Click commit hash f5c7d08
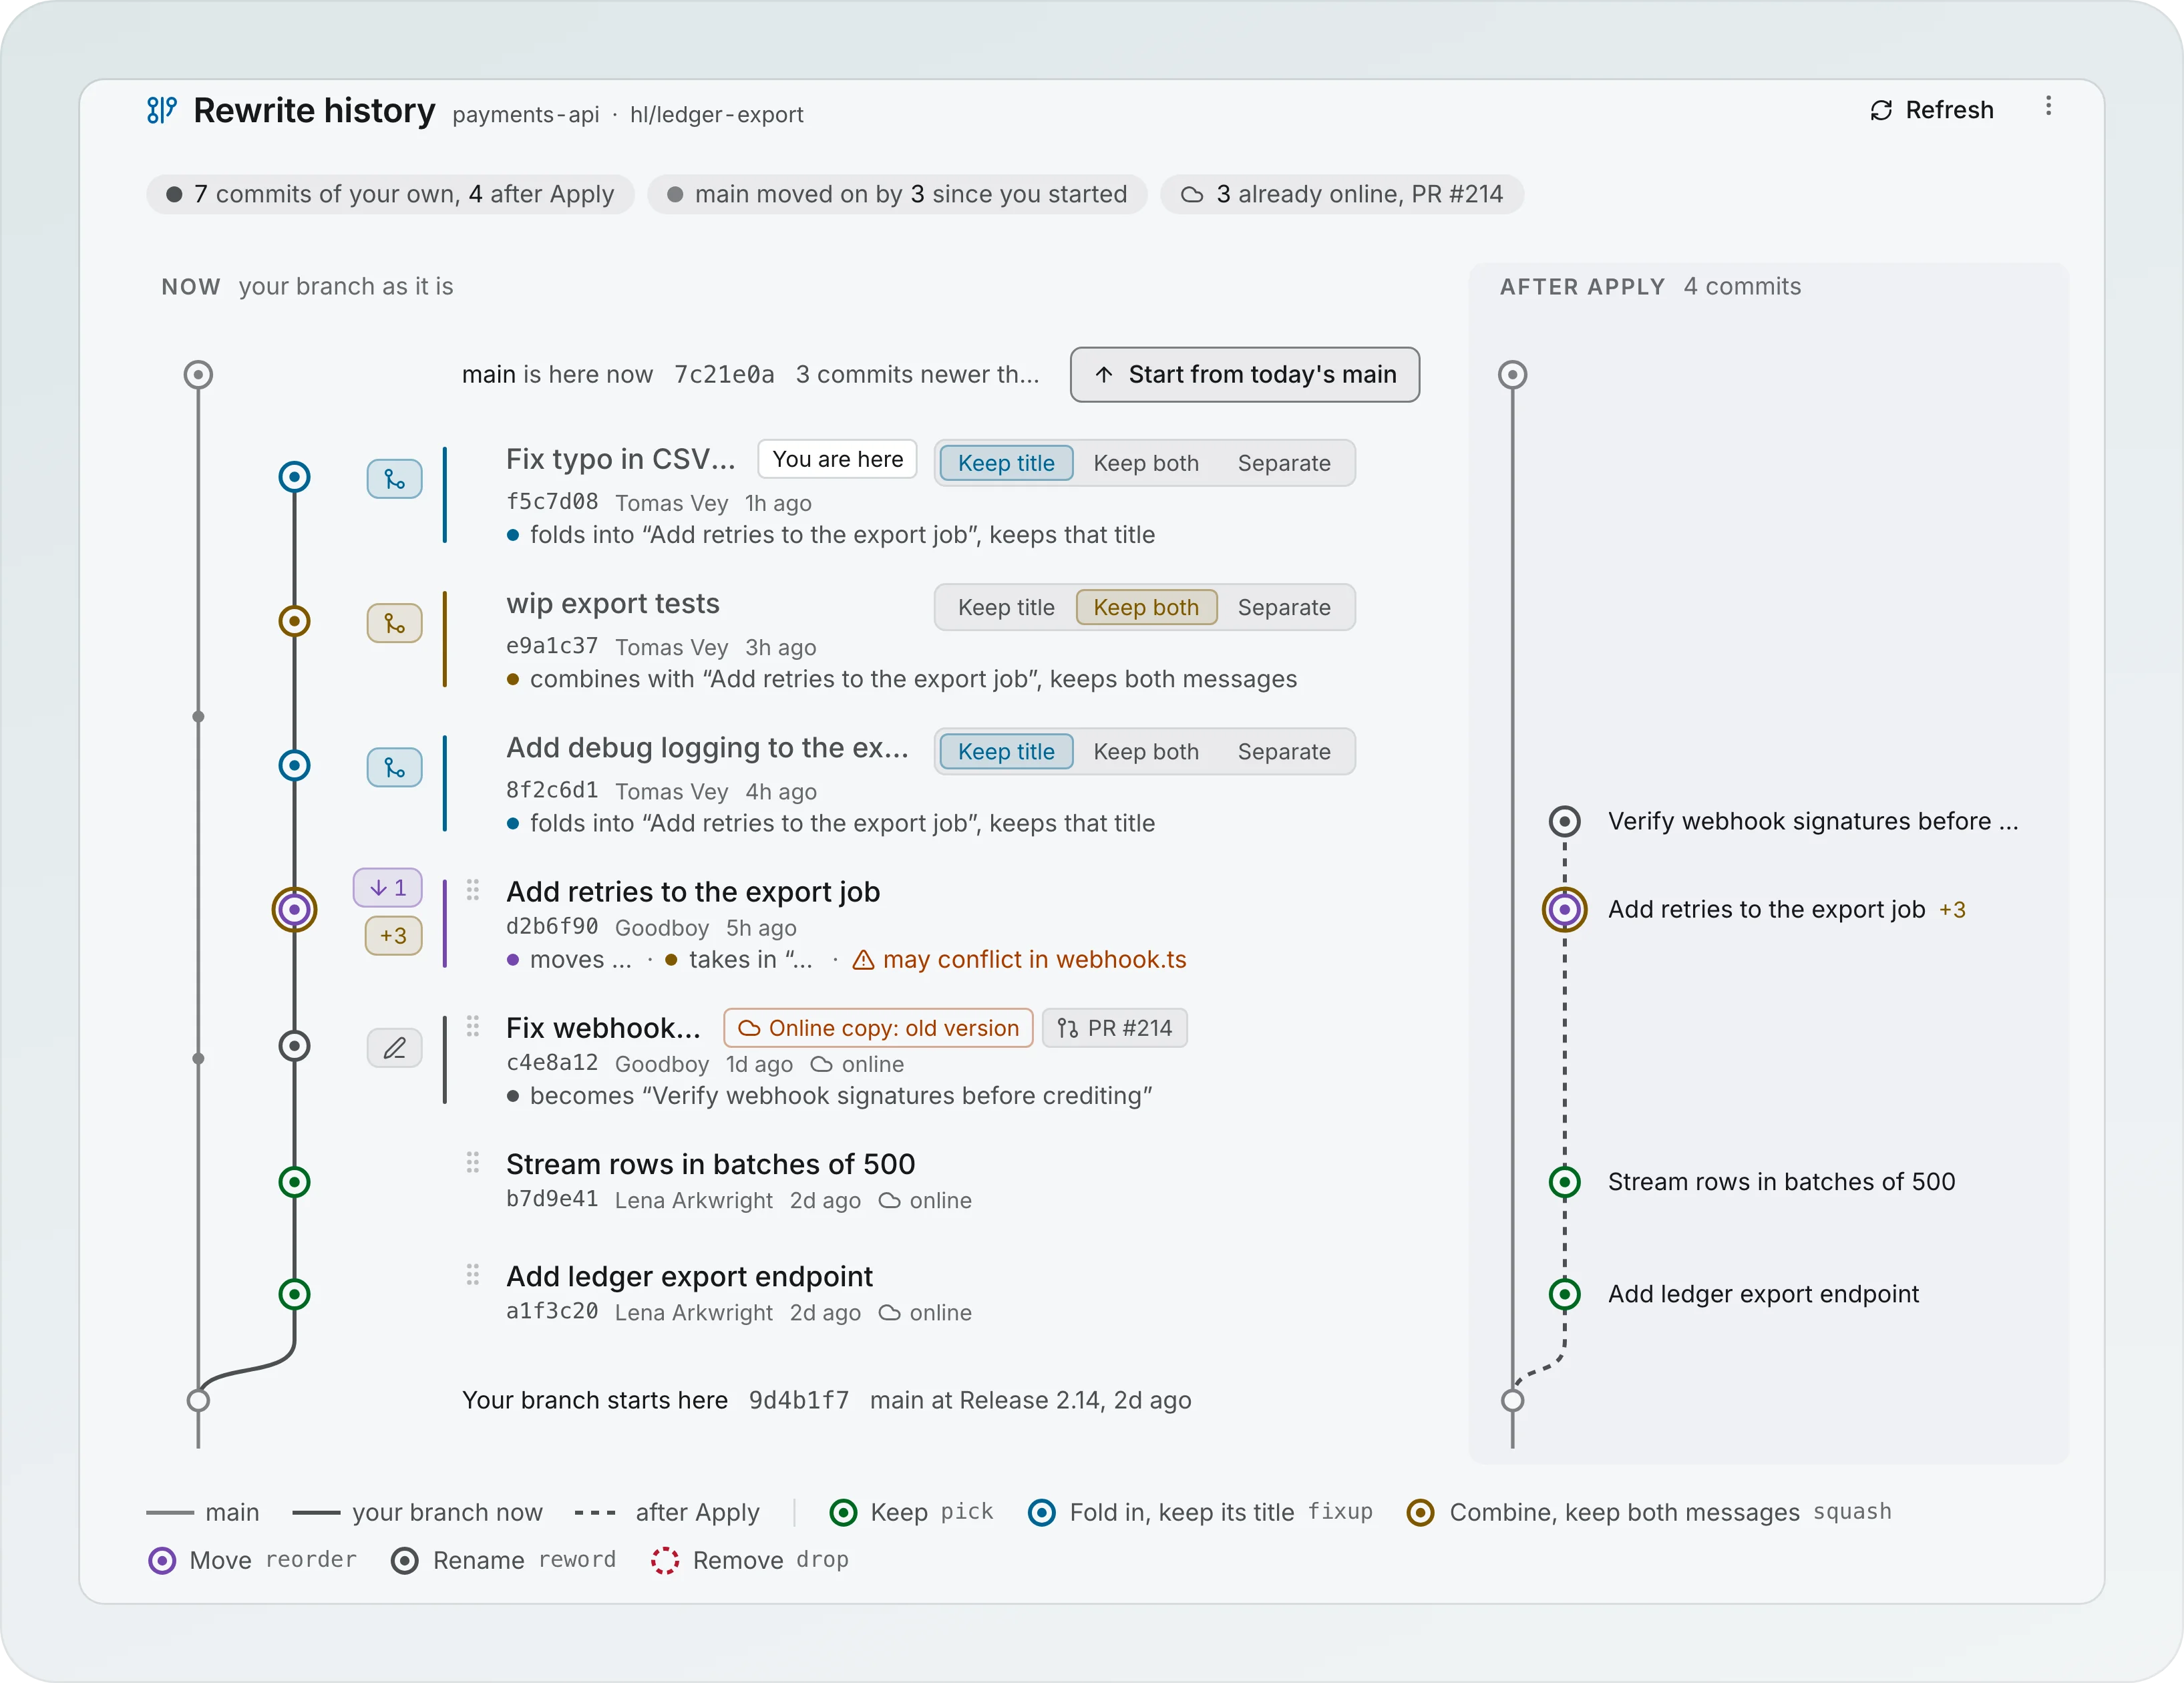The image size is (2184, 1683). click(x=552, y=501)
